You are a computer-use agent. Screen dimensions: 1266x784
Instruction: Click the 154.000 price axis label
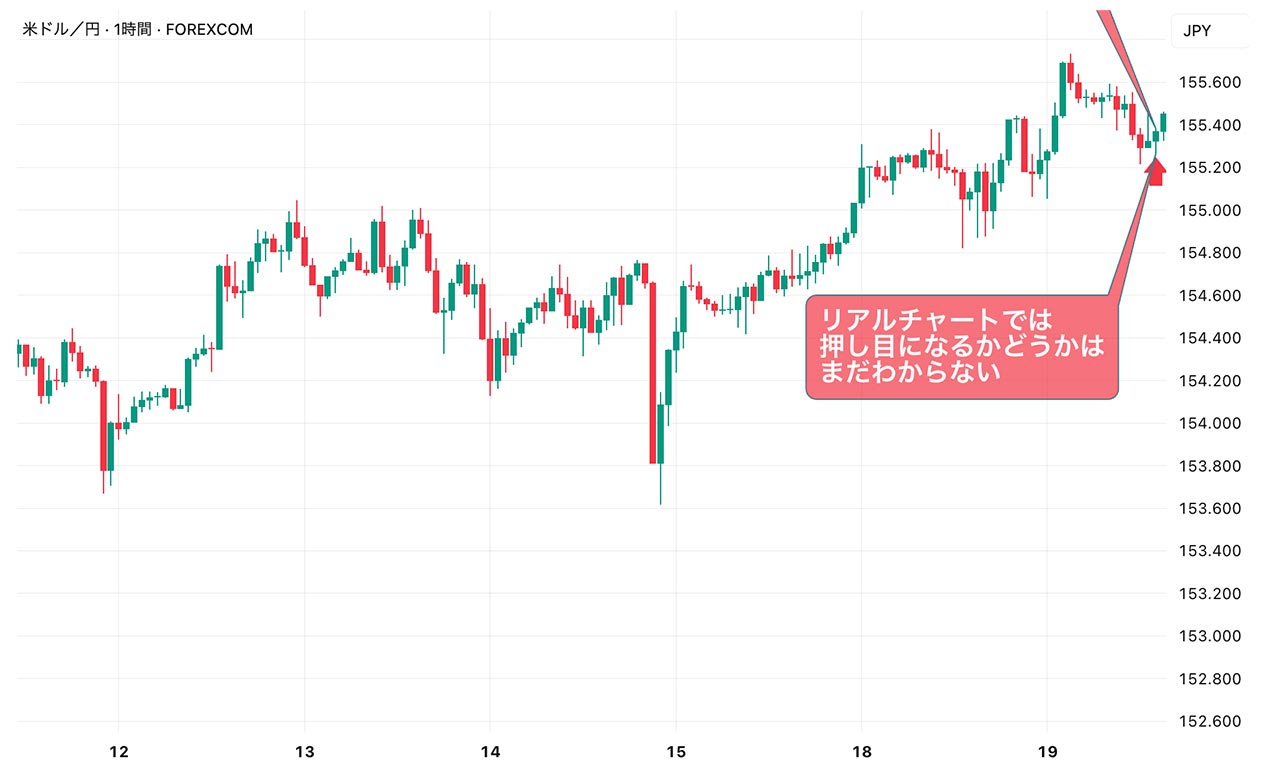1209,423
